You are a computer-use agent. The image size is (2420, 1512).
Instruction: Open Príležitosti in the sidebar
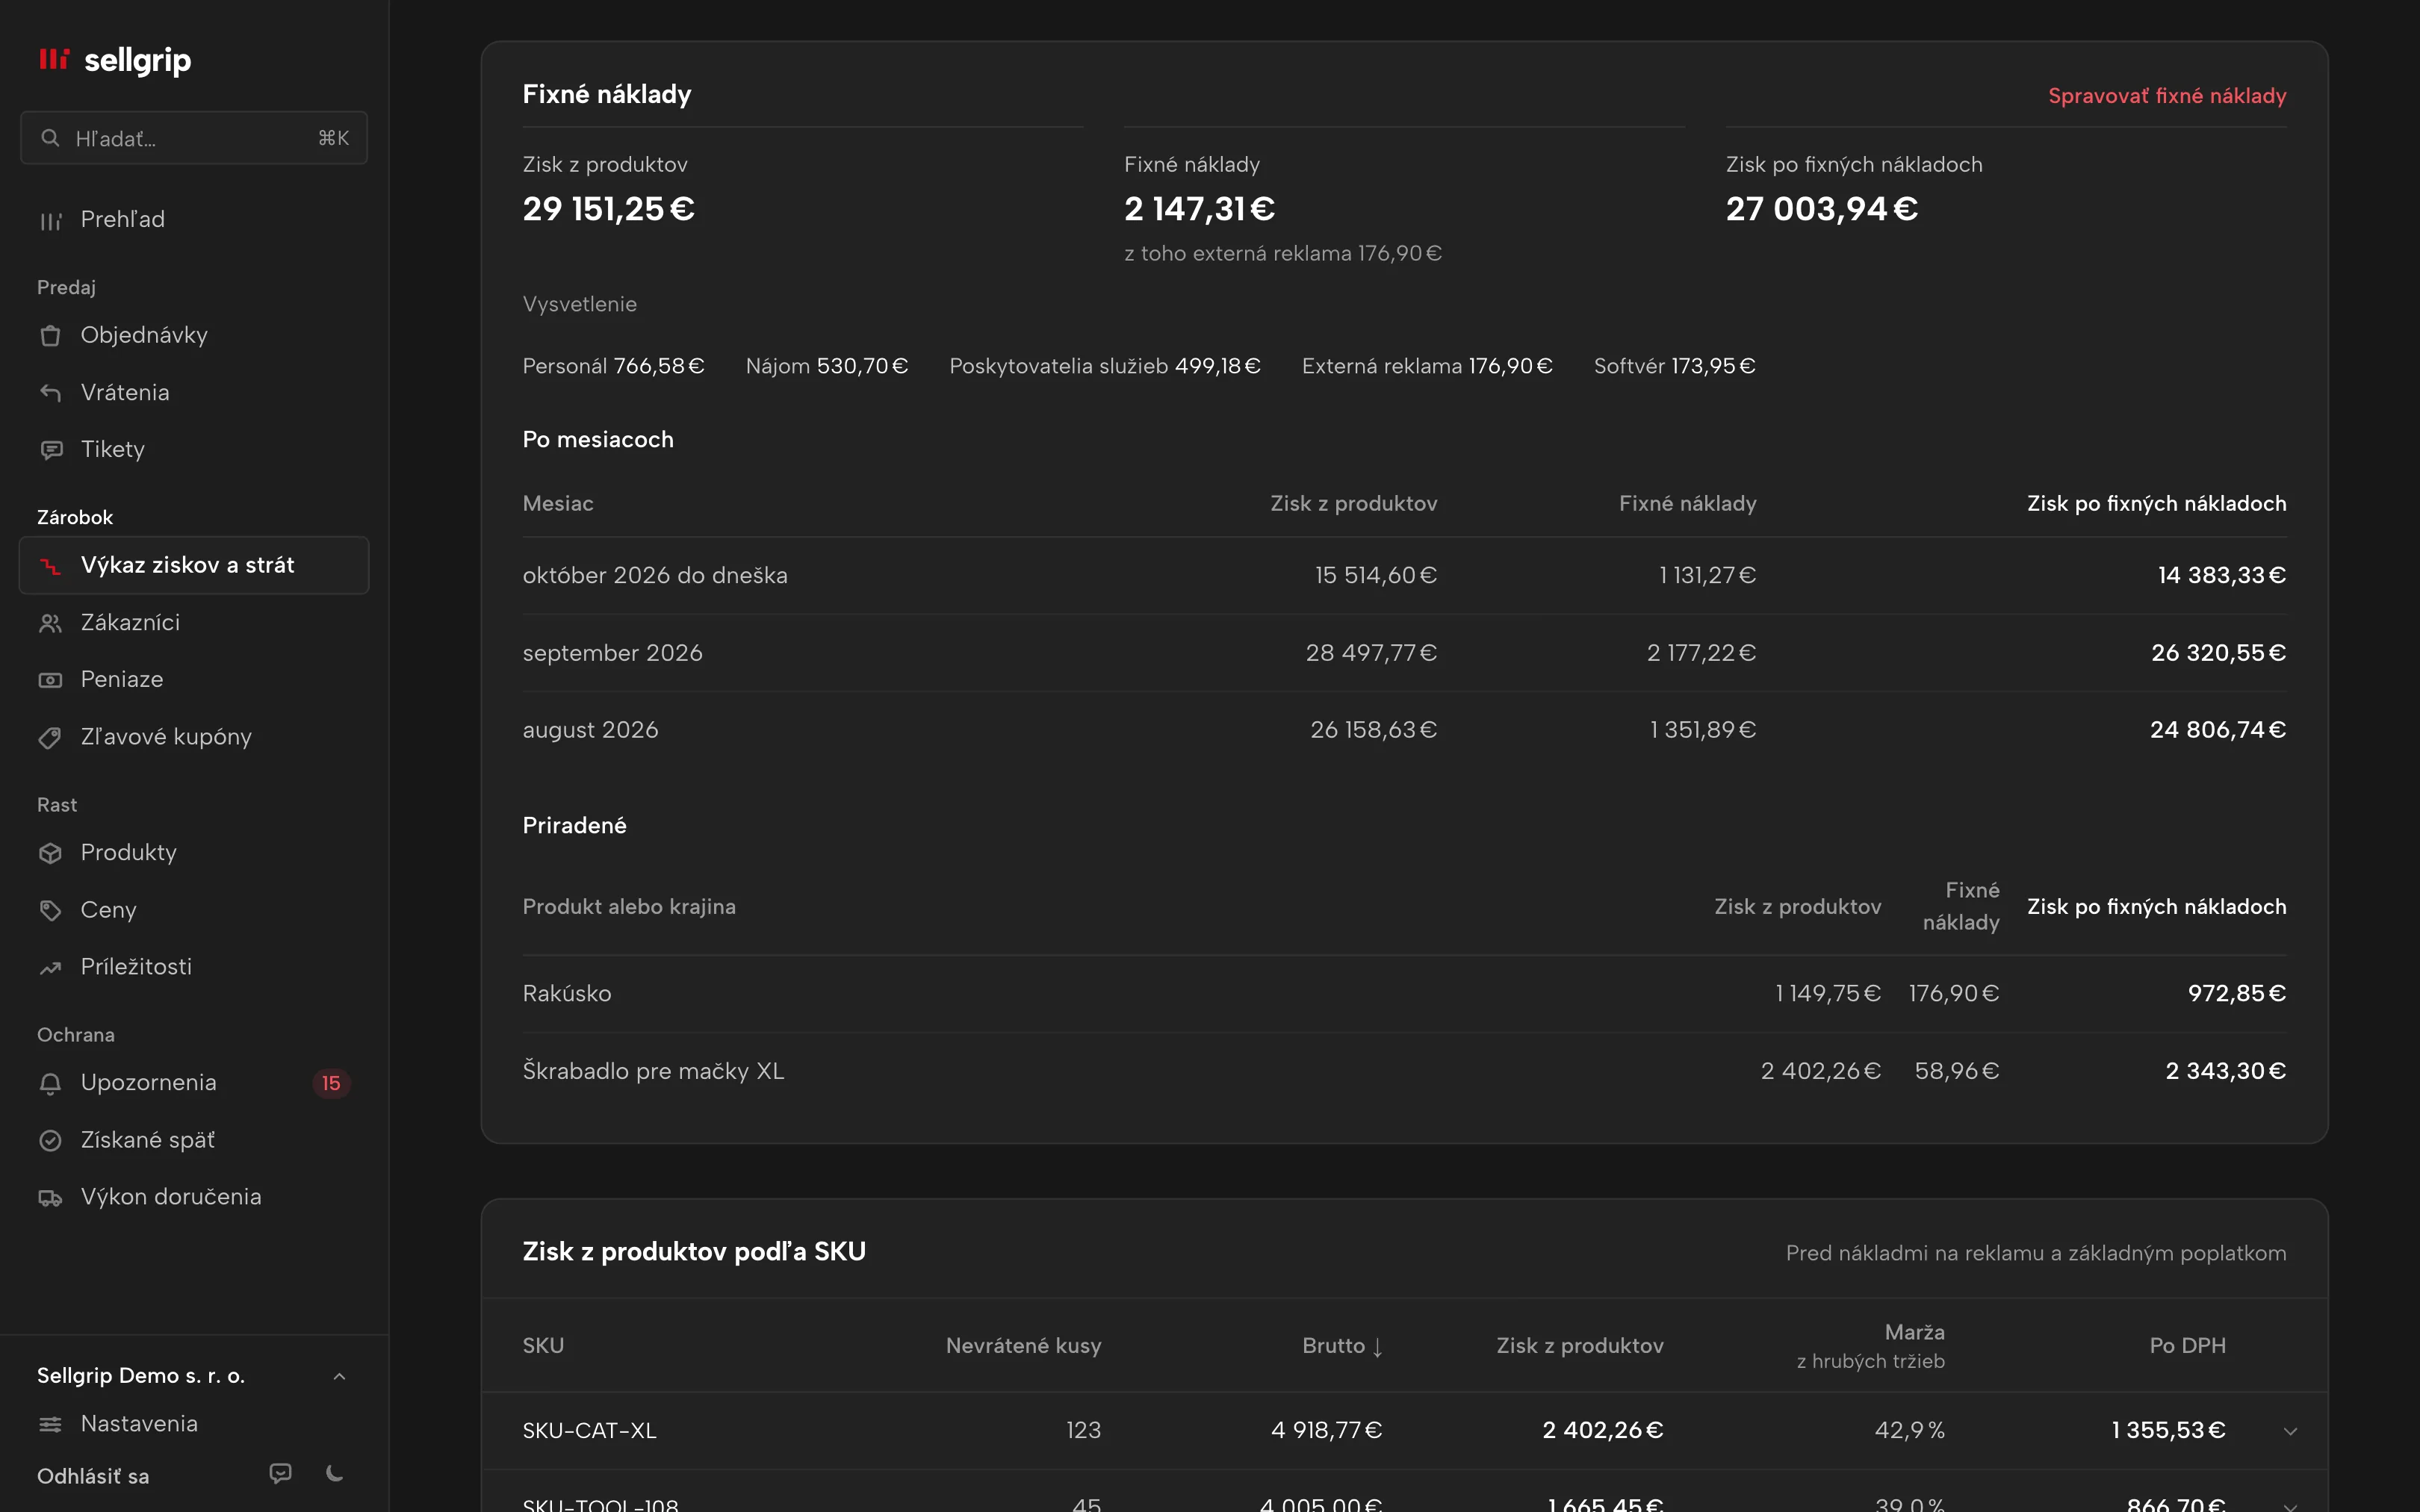[x=193, y=967]
